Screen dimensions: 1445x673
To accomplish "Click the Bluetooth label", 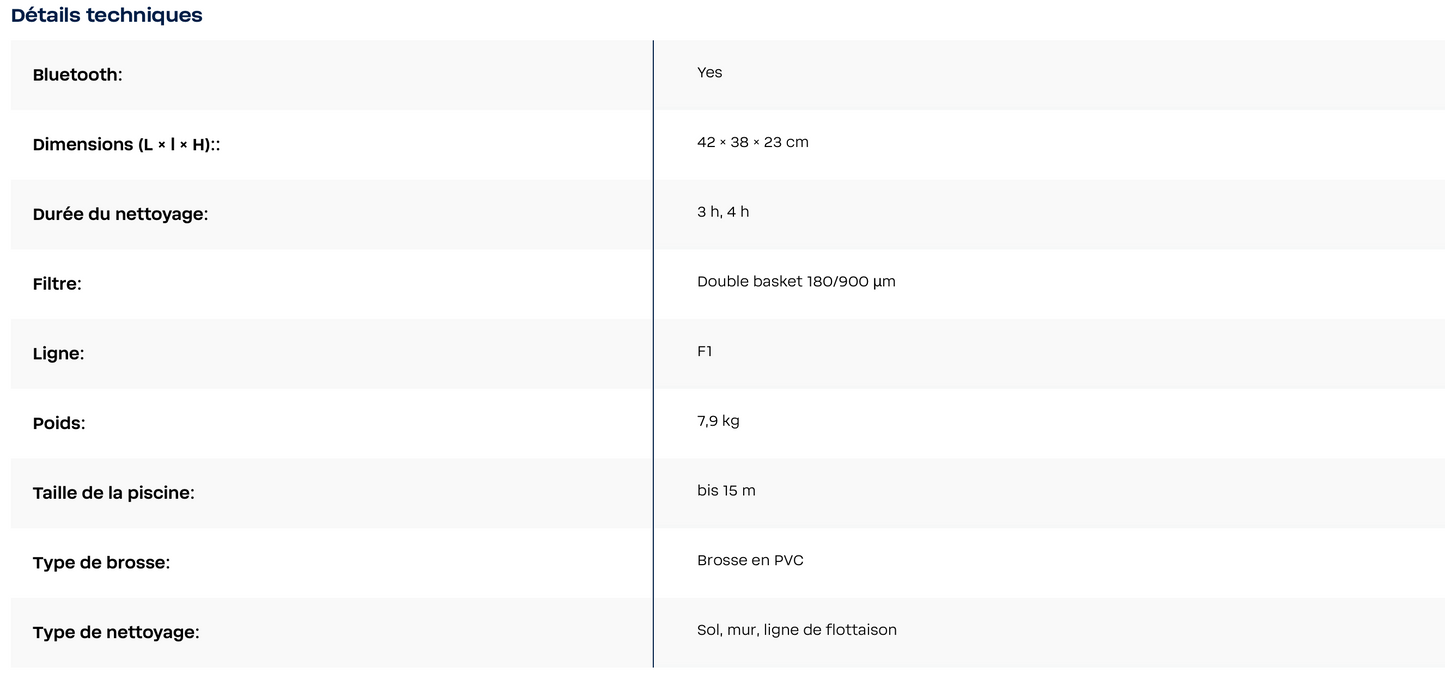I will [x=77, y=75].
